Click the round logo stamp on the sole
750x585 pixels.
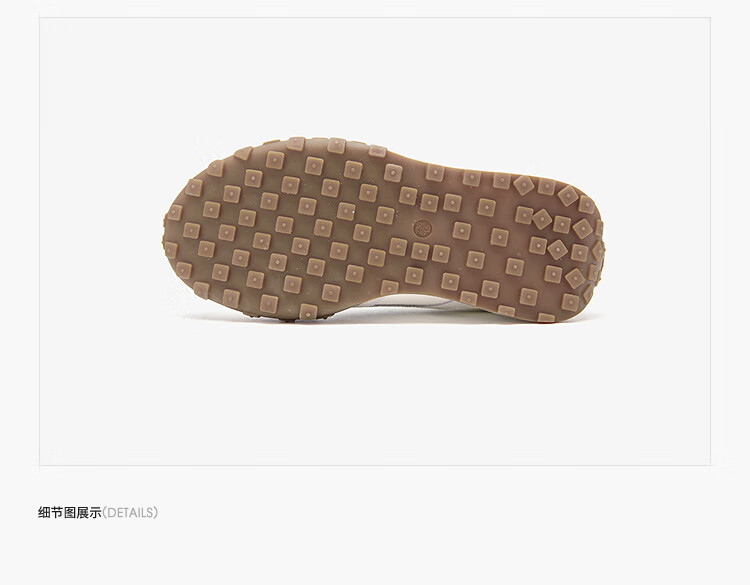(422, 228)
